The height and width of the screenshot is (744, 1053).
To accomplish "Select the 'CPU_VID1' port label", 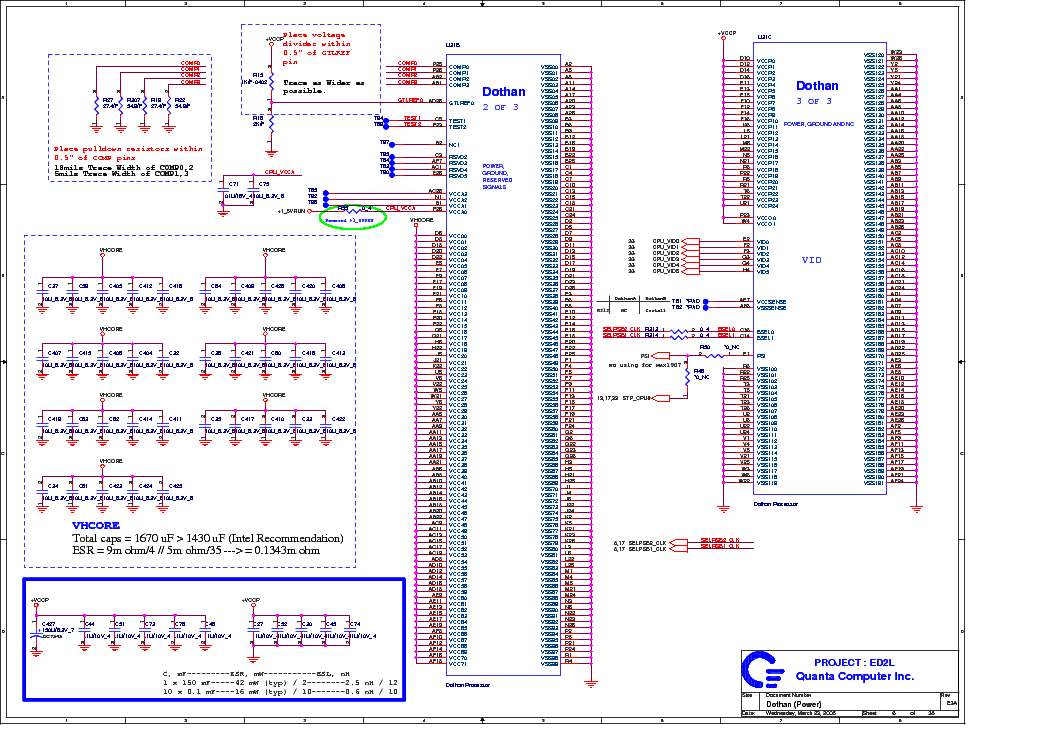I will click(666, 247).
